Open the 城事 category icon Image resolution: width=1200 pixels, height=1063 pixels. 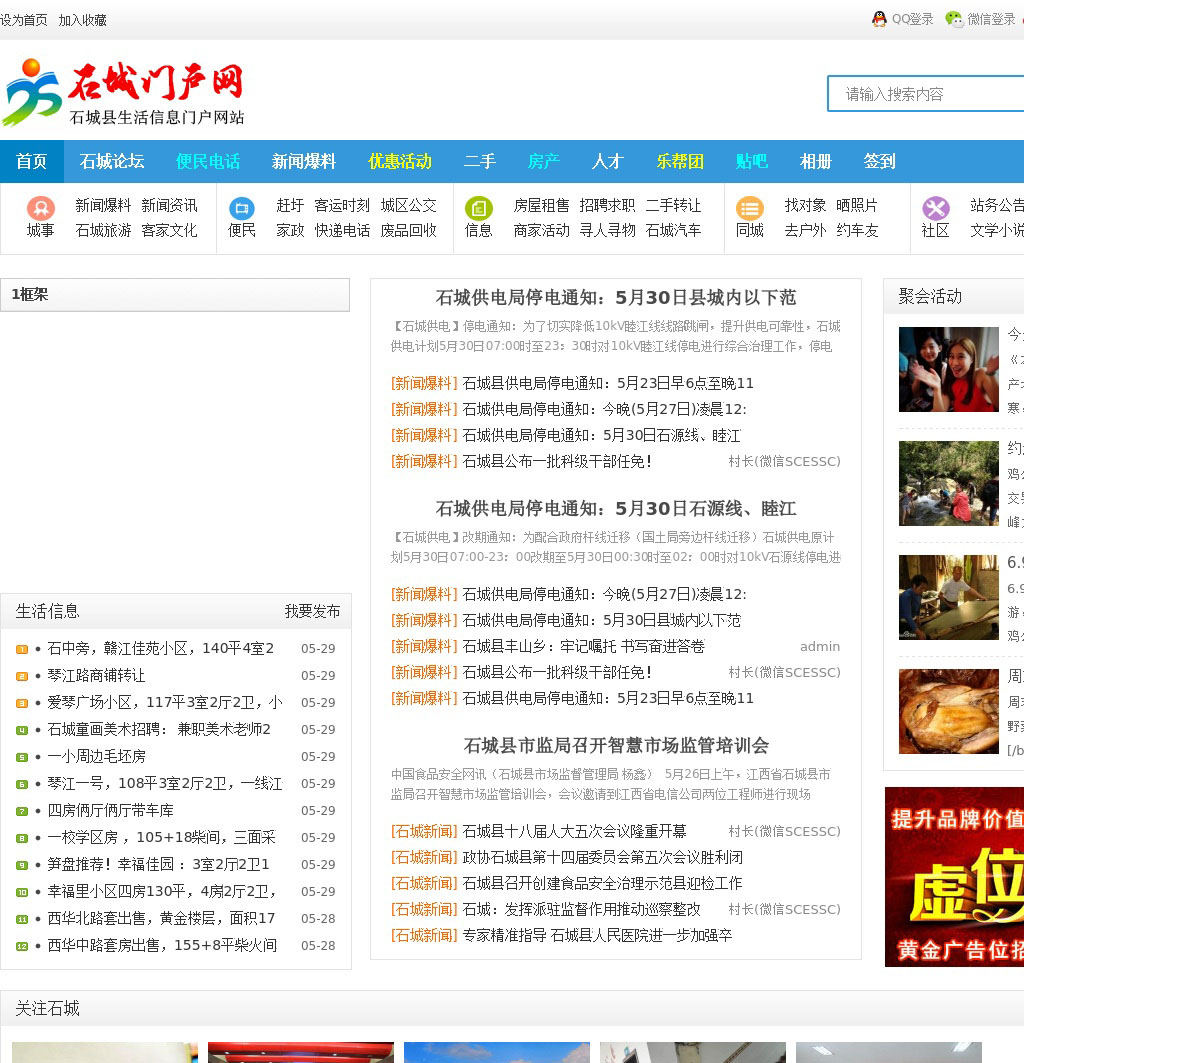click(40, 208)
